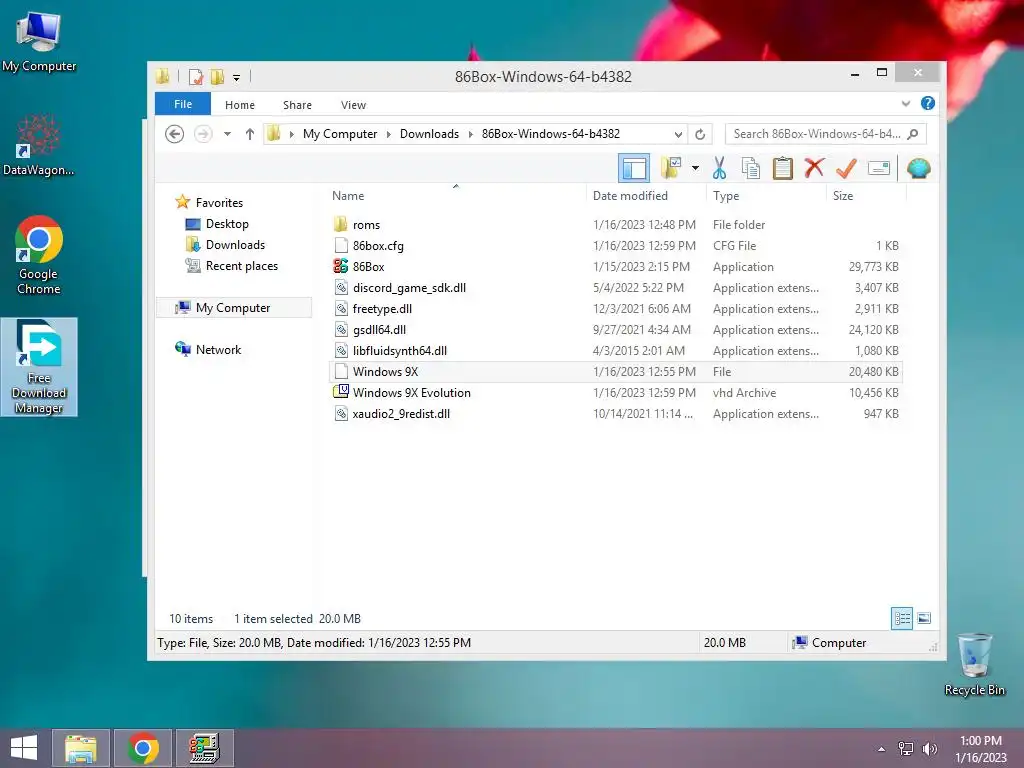Viewport: 1024px width, 768px height.
Task: Open the Share ribbon tab
Action: [x=297, y=104]
